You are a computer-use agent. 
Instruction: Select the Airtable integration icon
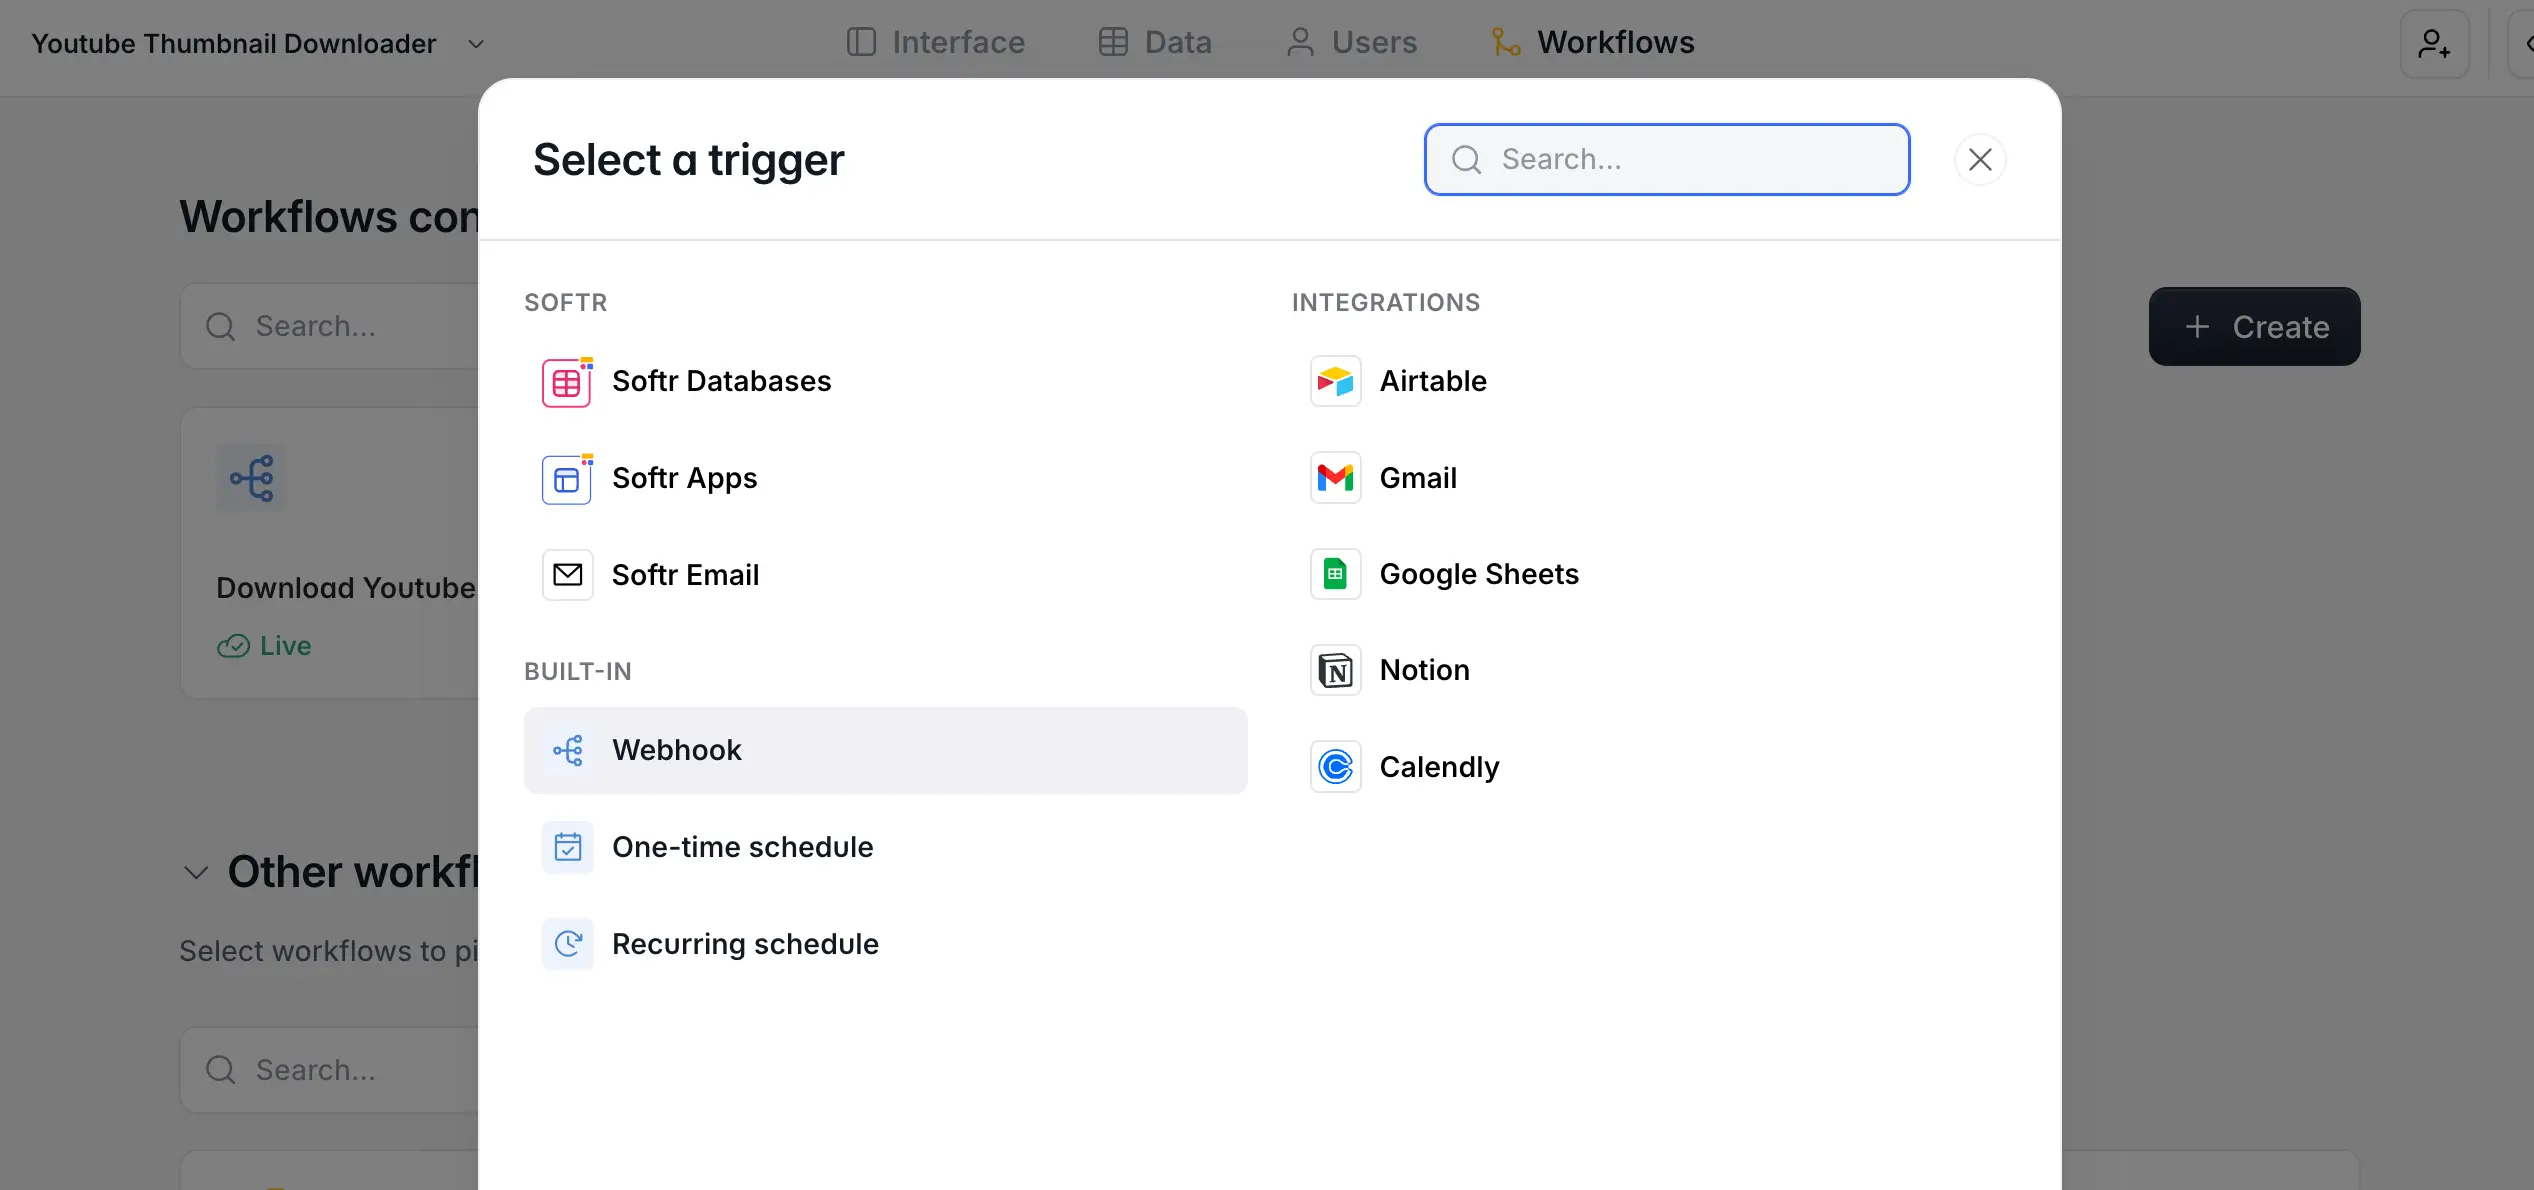[1335, 382]
